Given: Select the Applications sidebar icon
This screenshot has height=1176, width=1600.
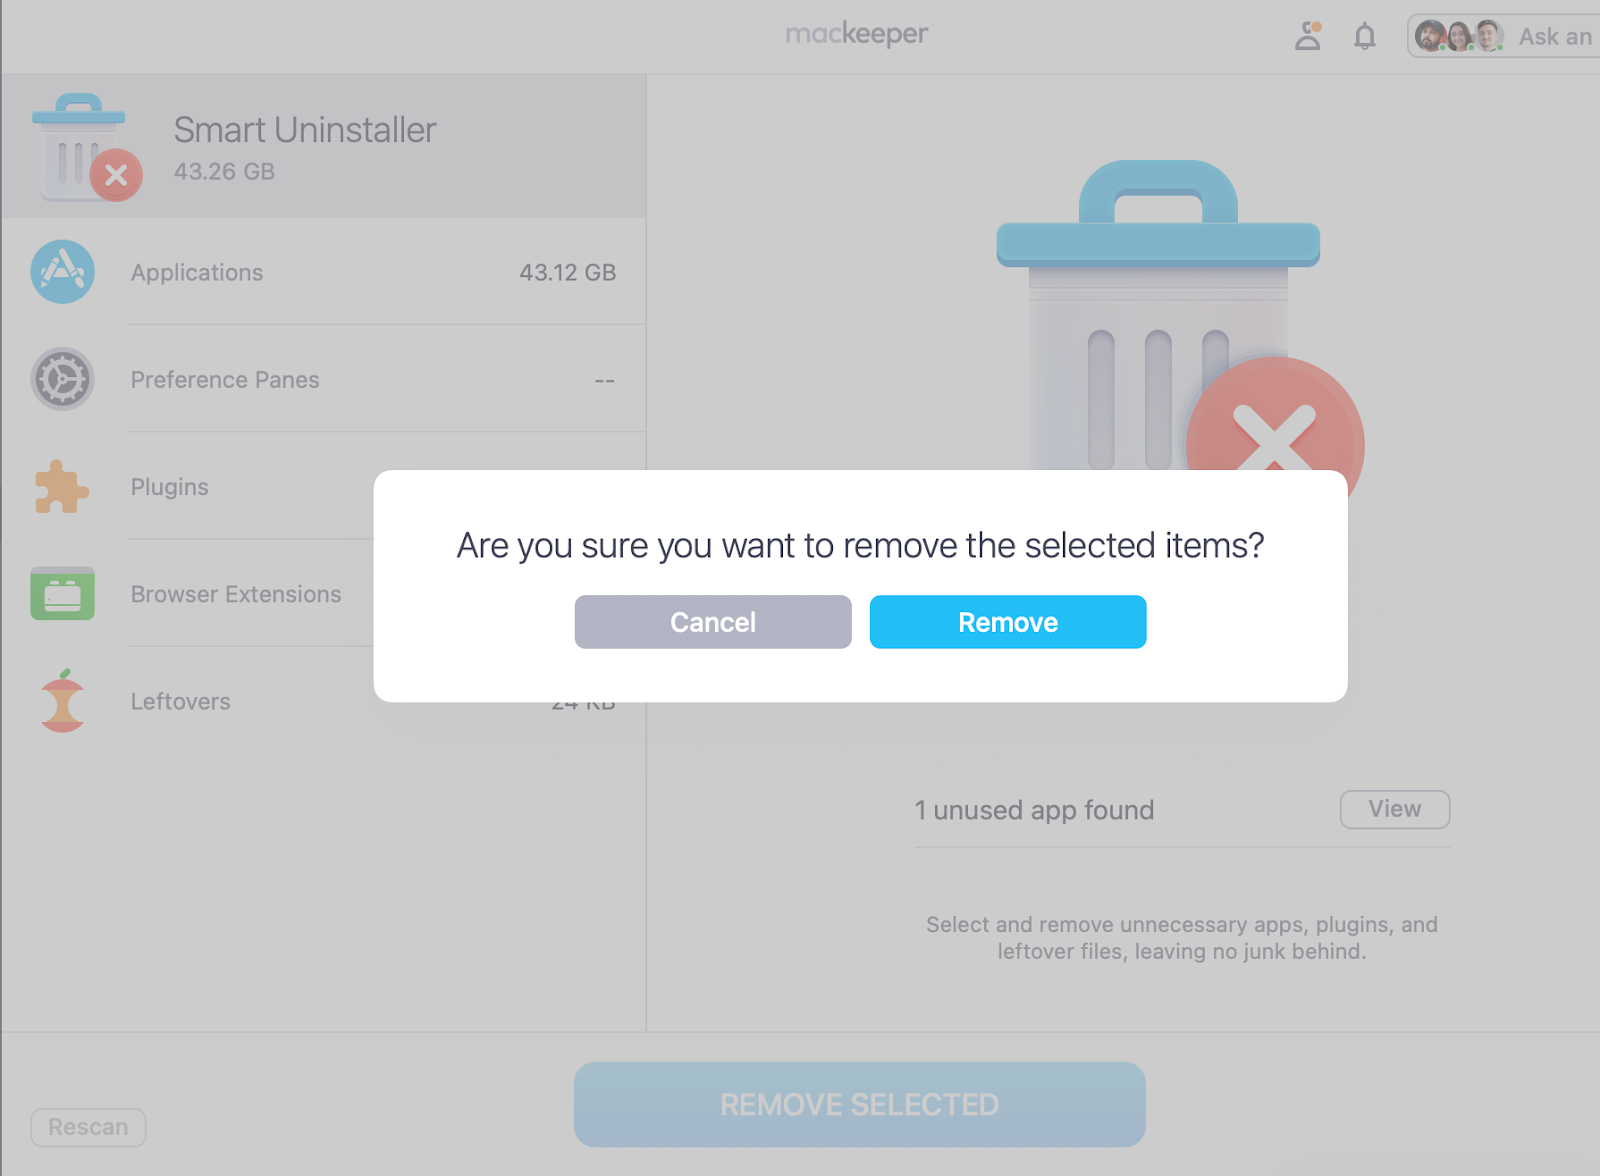Looking at the screenshot, I should 62,272.
